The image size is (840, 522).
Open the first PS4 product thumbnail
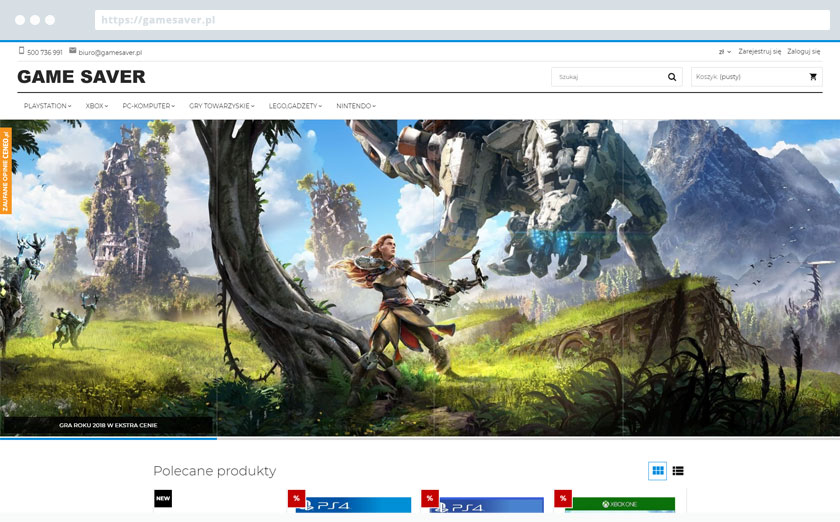[x=354, y=505]
